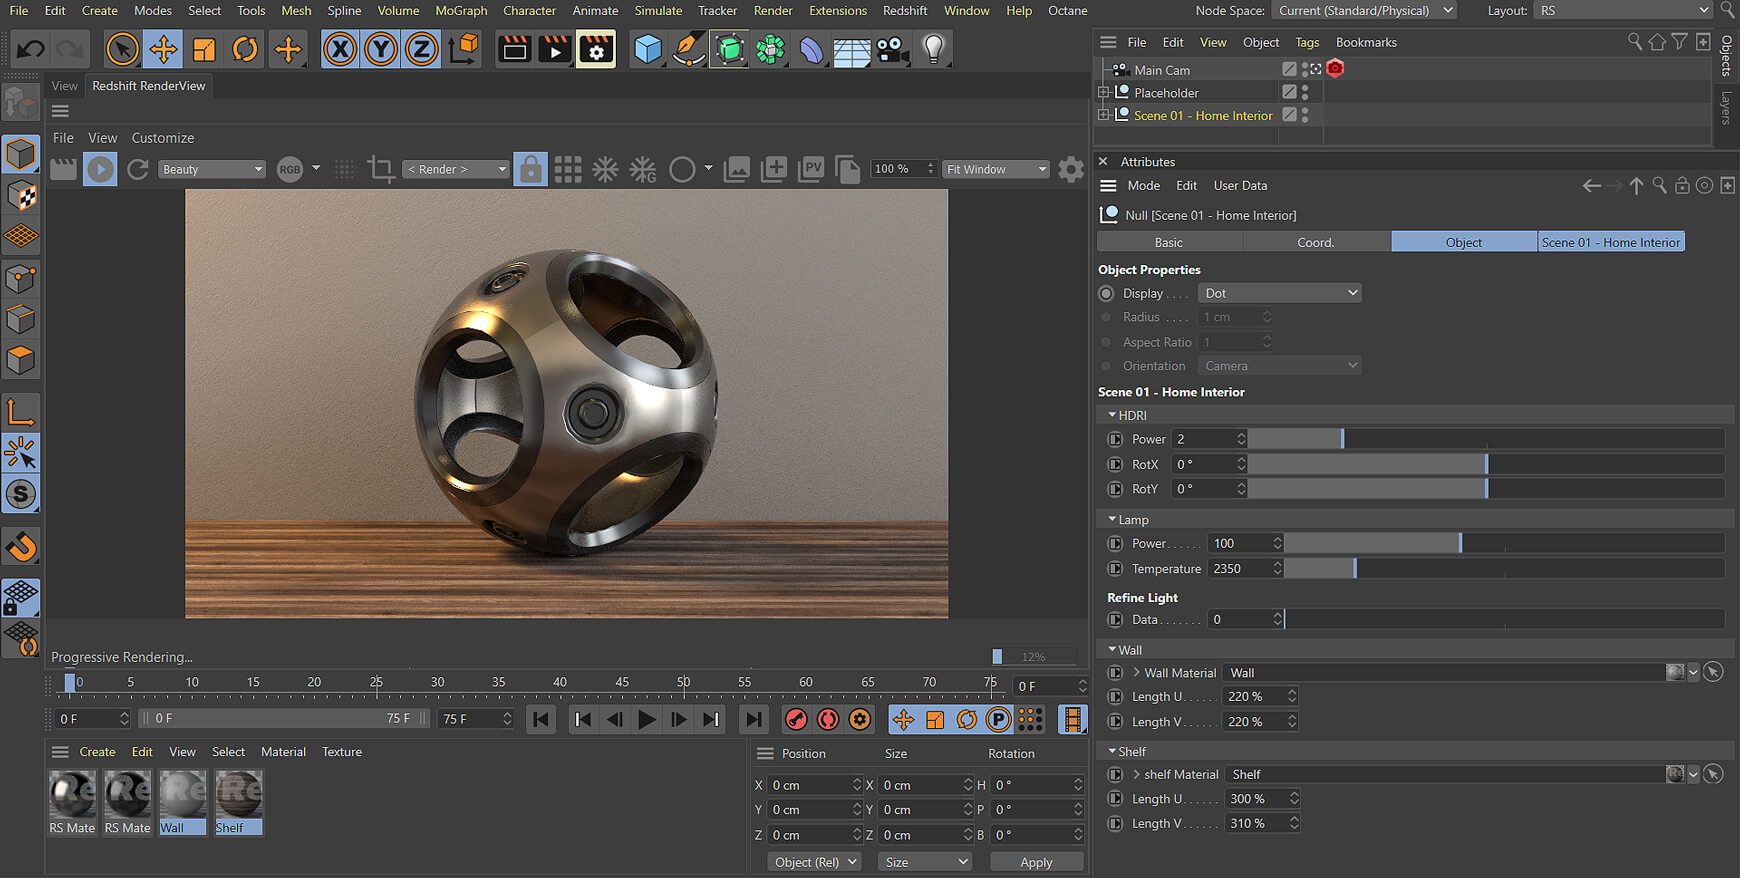Toggle X axis lock
The height and width of the screenshot is (878, 1740).
click(340, 49)
